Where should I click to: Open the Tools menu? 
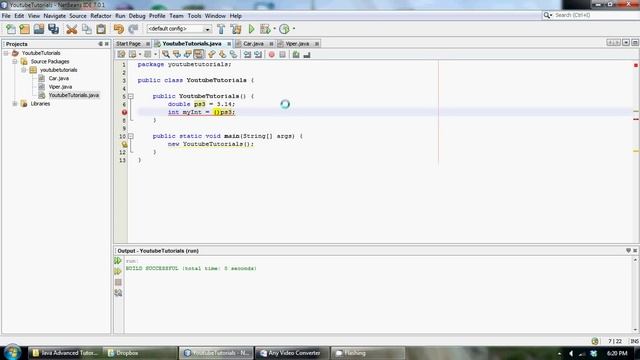click(194, 16)
